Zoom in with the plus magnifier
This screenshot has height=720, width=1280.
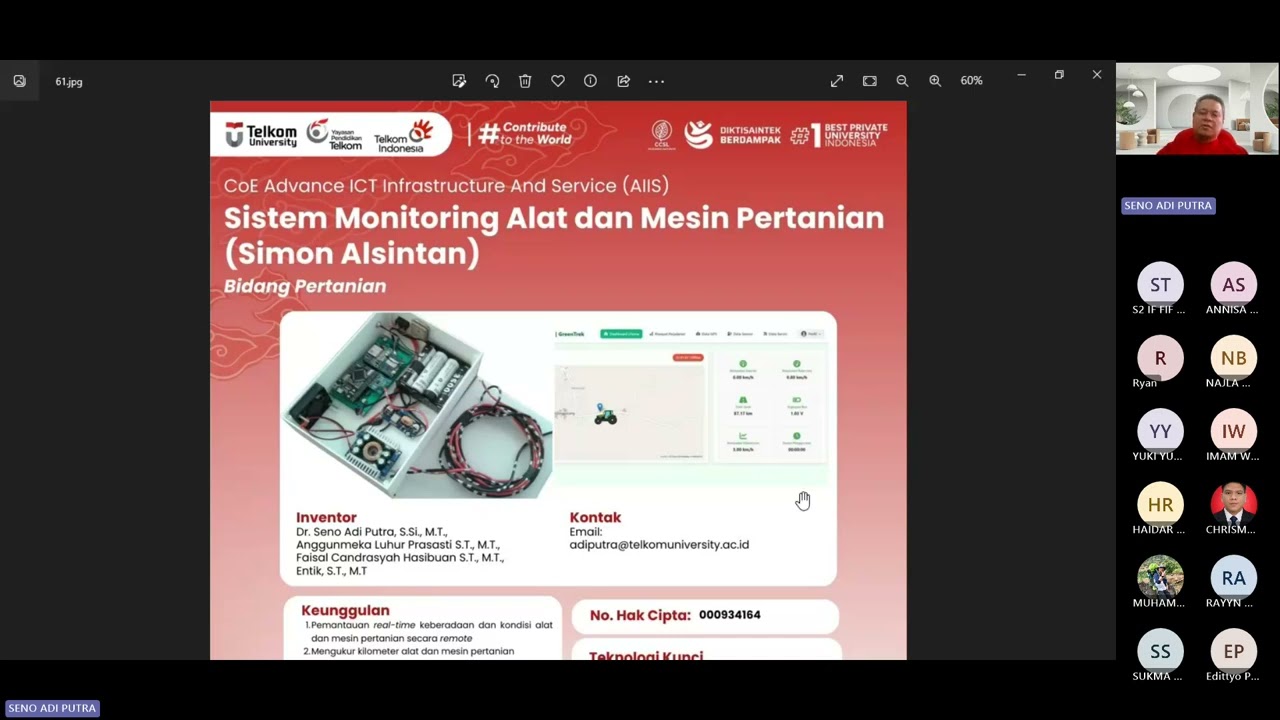[935, 81]
